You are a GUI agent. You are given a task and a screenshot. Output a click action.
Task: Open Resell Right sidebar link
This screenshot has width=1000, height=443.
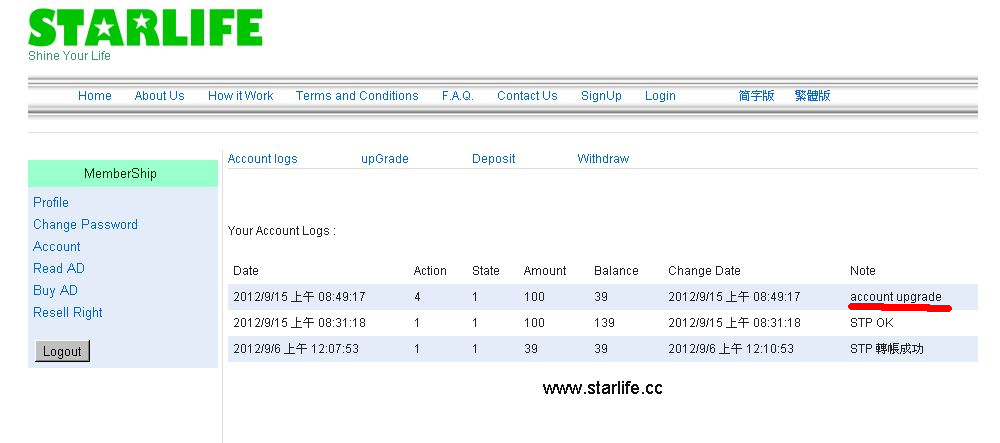tap(68, 313)
